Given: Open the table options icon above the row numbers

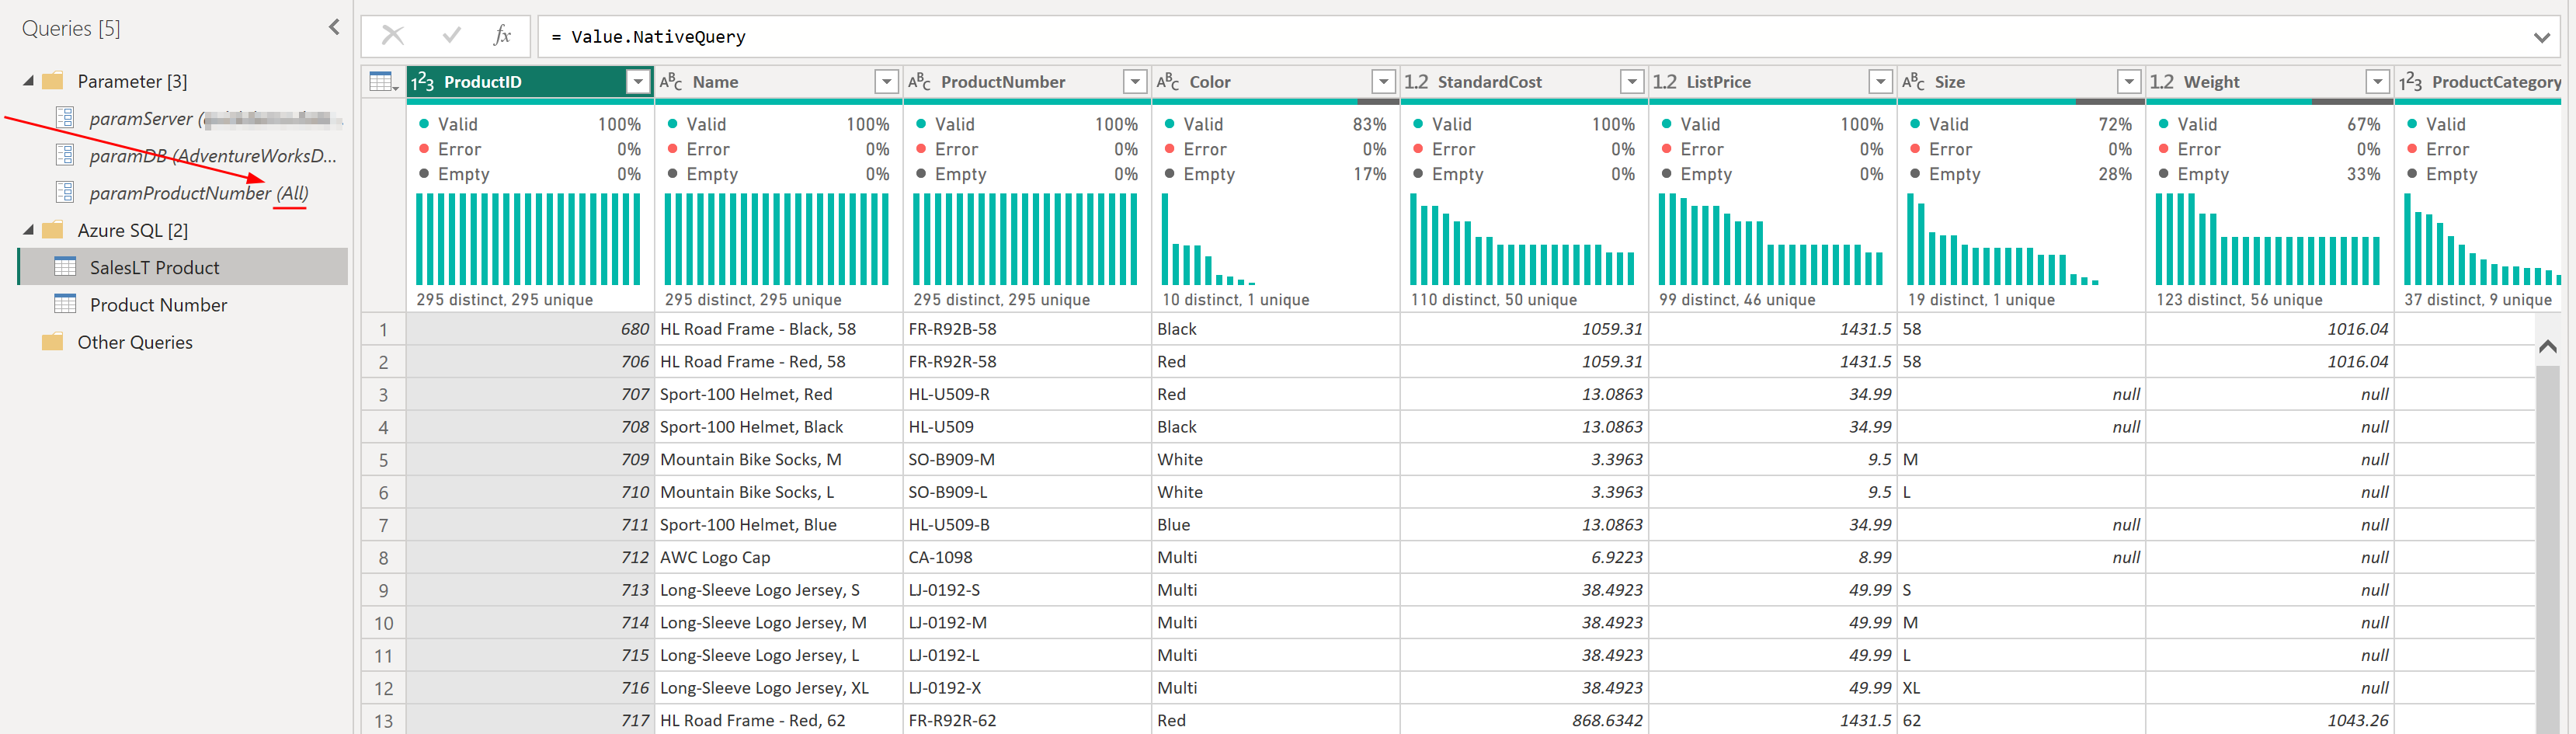Looking at the screenshot, I should pos(380,81).
